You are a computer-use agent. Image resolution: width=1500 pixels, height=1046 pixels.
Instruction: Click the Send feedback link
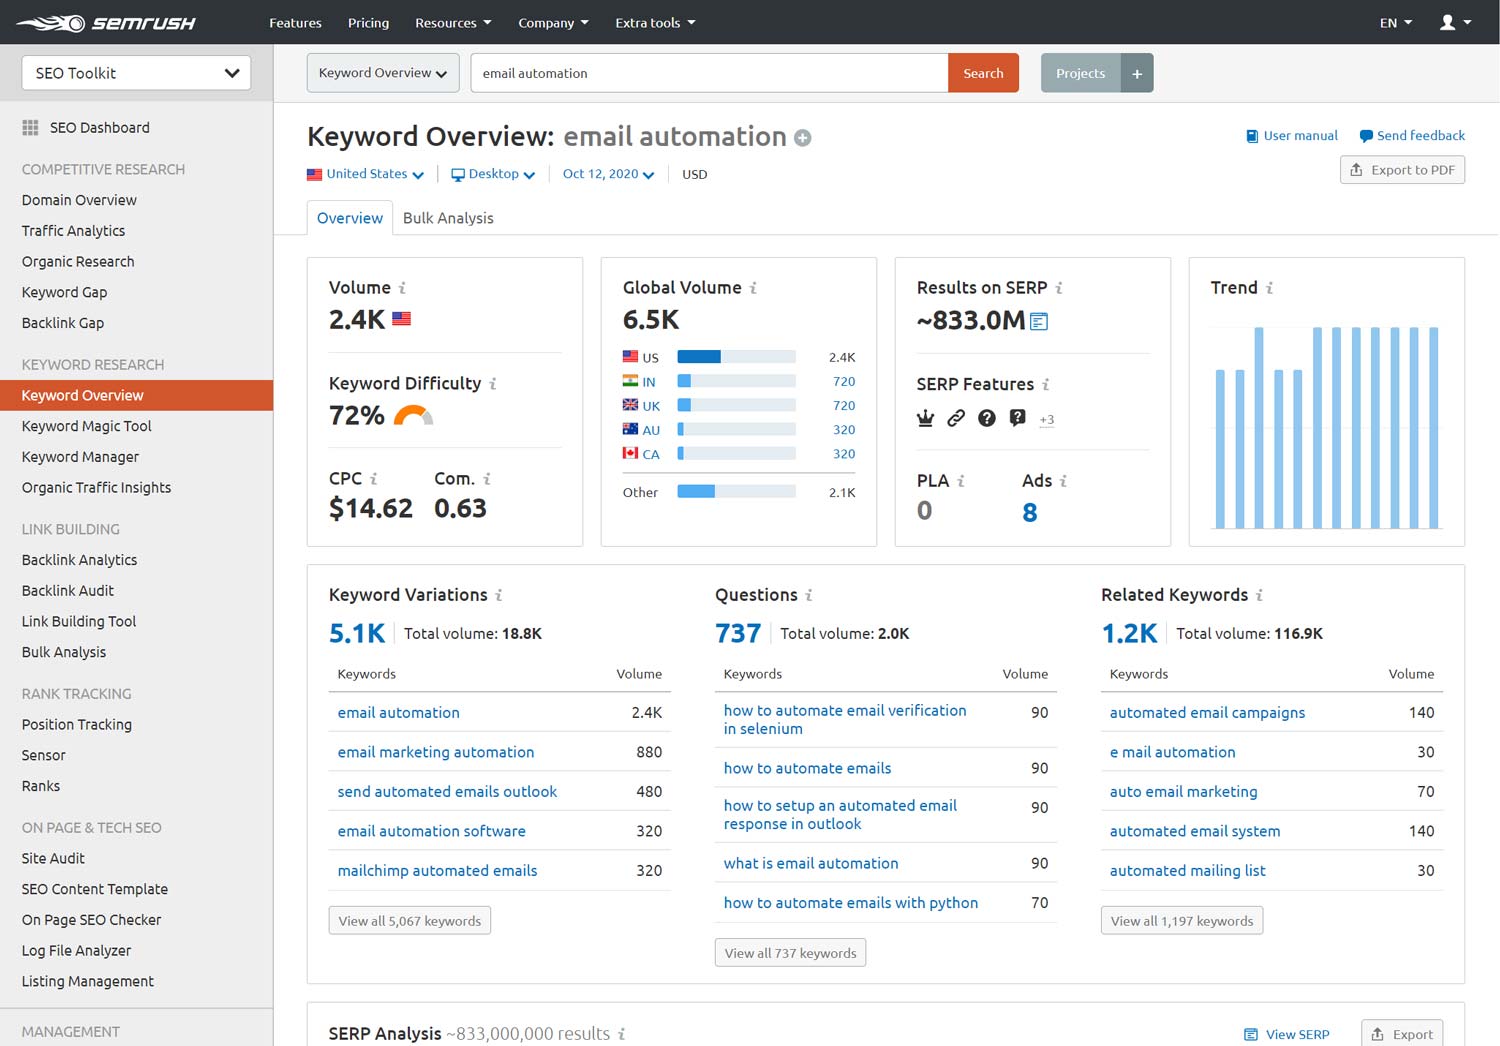coord(1412,136)
